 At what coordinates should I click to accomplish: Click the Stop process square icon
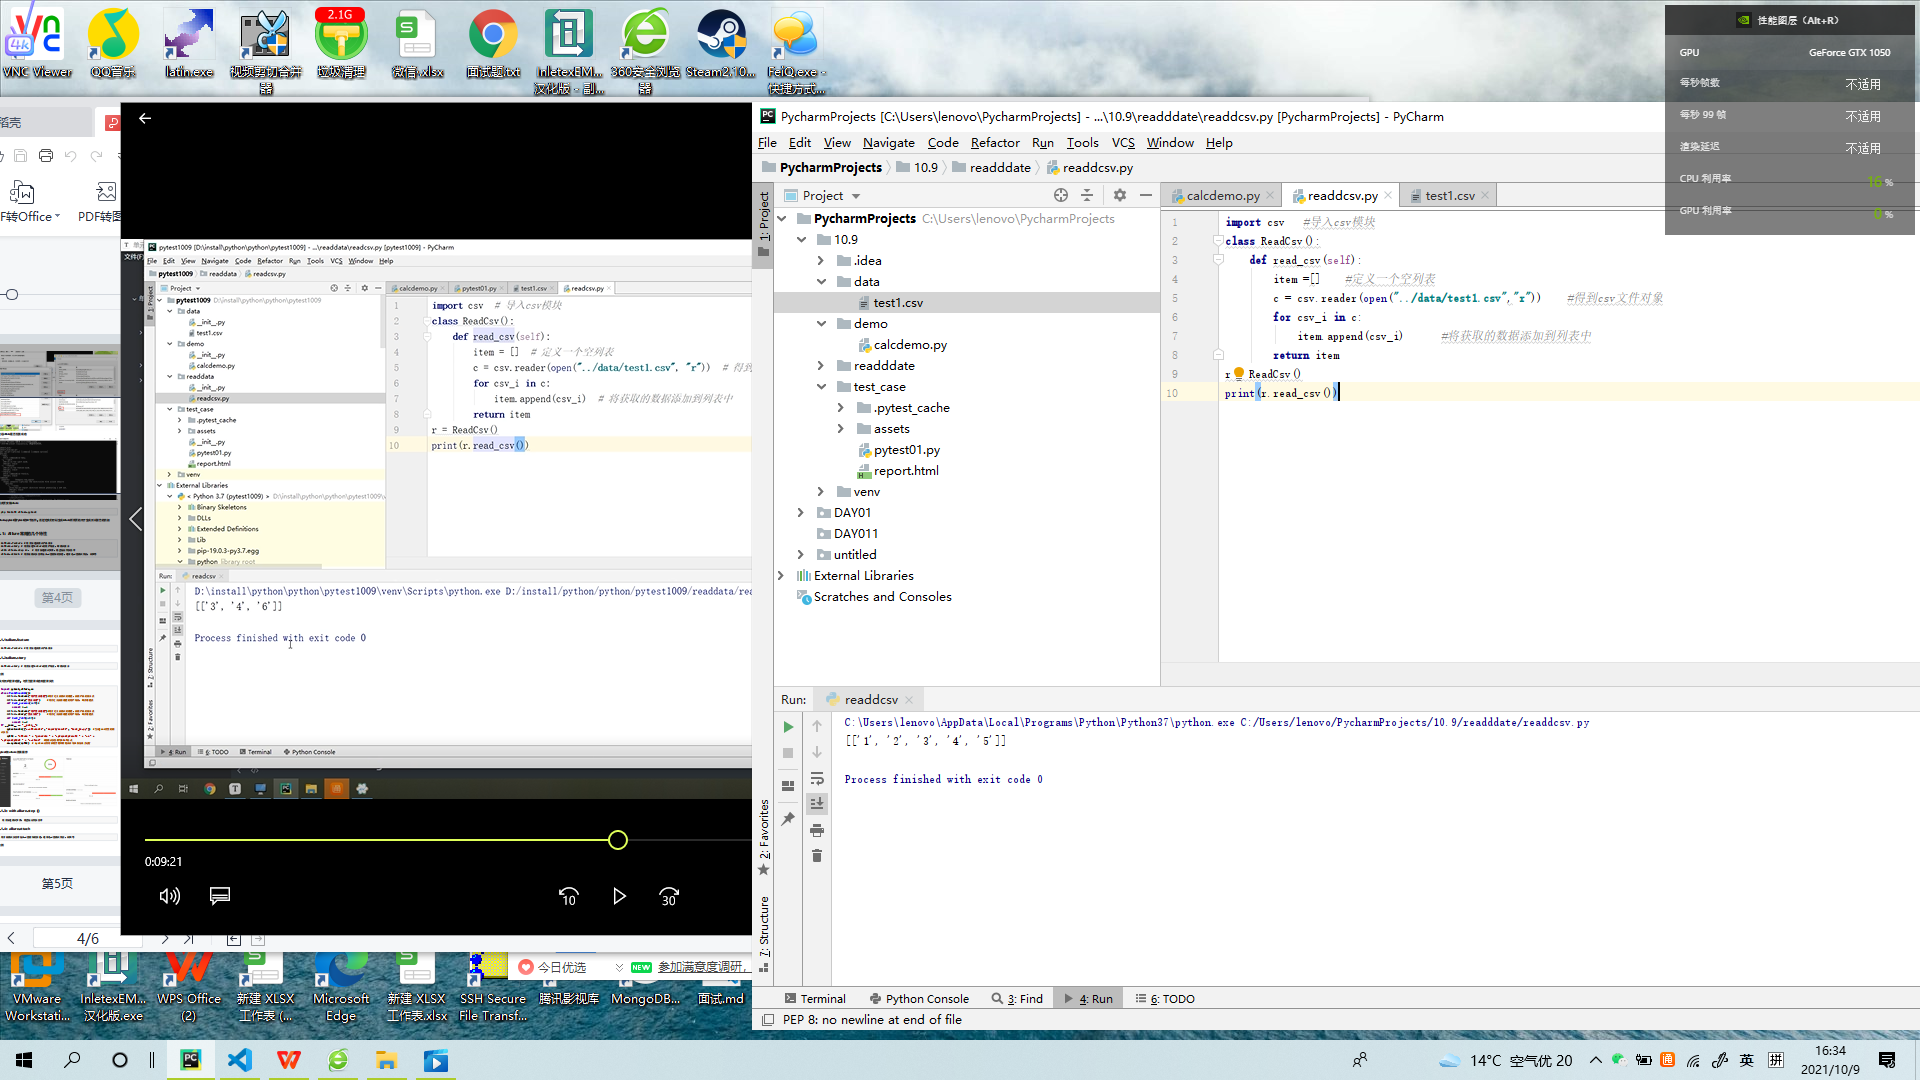[788, 753]
